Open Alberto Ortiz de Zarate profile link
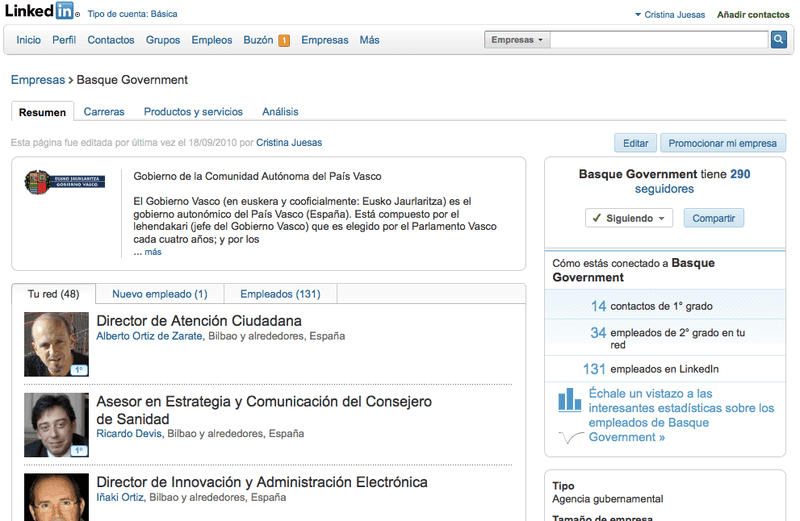Image resolution: width=800 pixels, height=521 pixels. tap(149, 336)
